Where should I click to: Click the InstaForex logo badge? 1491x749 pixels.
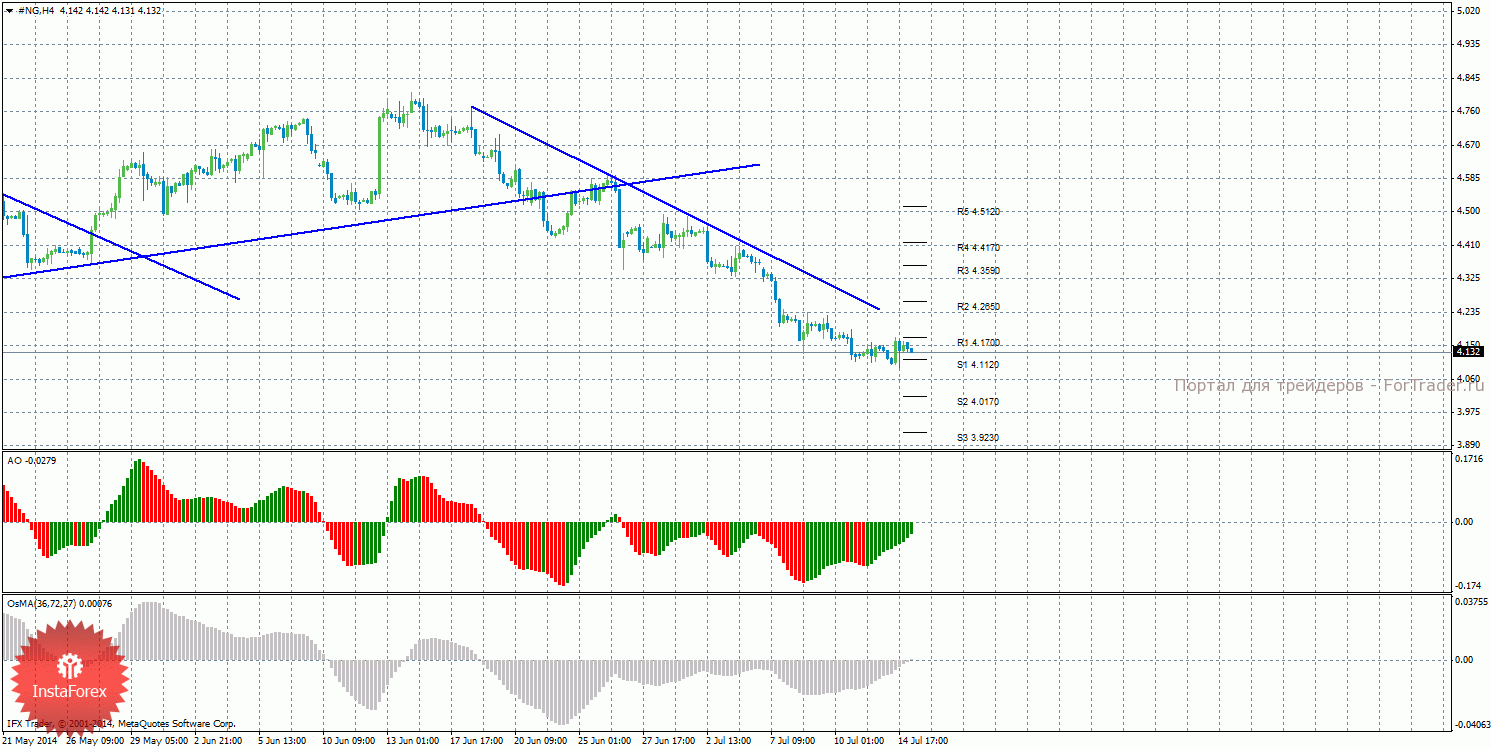click(x=70, y=677)
